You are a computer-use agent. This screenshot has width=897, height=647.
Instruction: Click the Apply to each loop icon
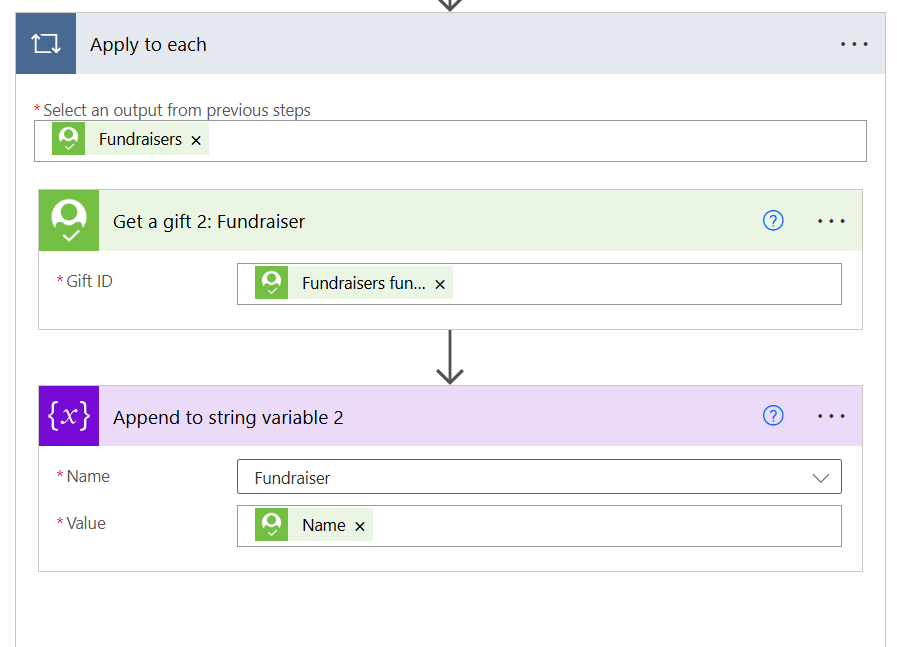tap(46, 43)
